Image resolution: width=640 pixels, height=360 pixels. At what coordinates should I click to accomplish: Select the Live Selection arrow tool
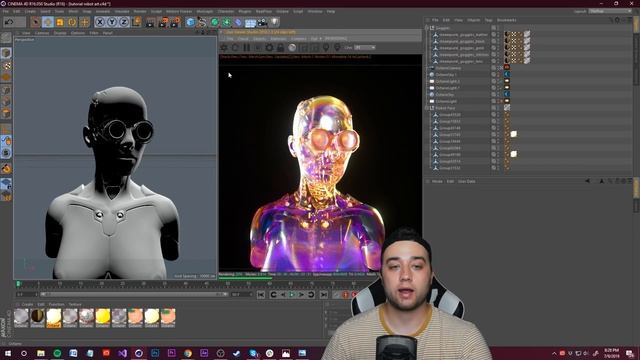[x=36, y=22]
